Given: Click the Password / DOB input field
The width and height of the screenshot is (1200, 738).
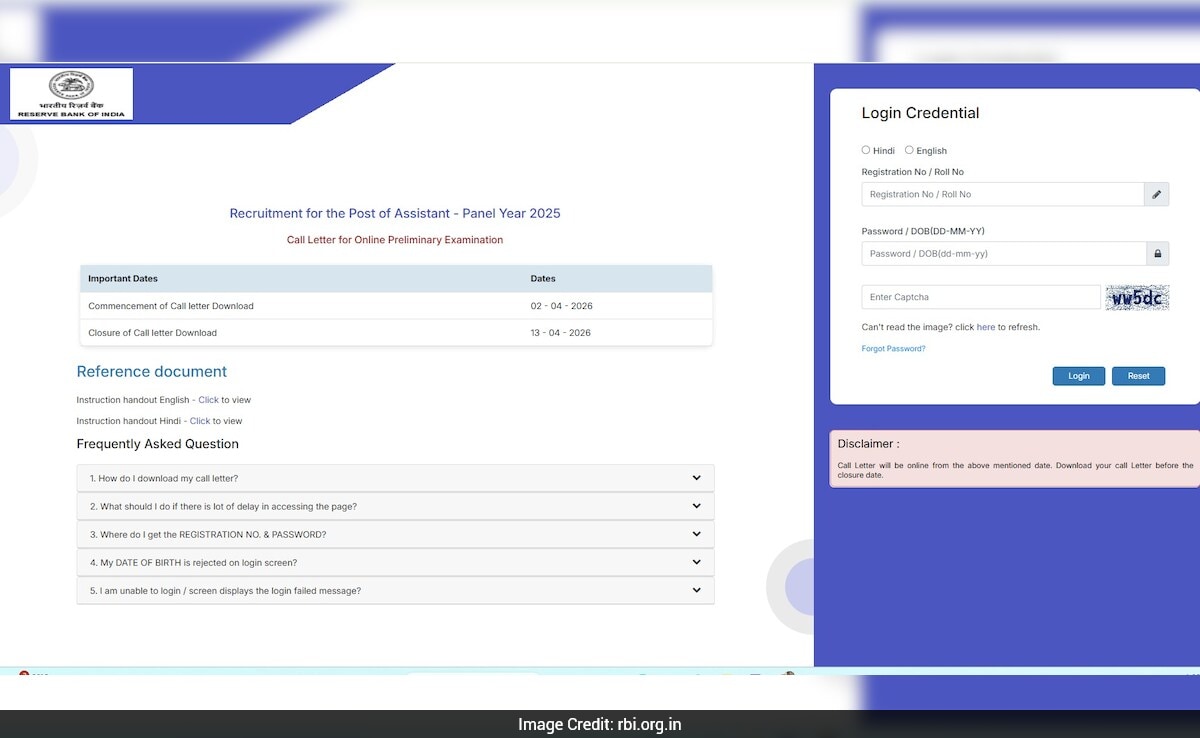Looking at the screenshot, I should coord(1000,253).
